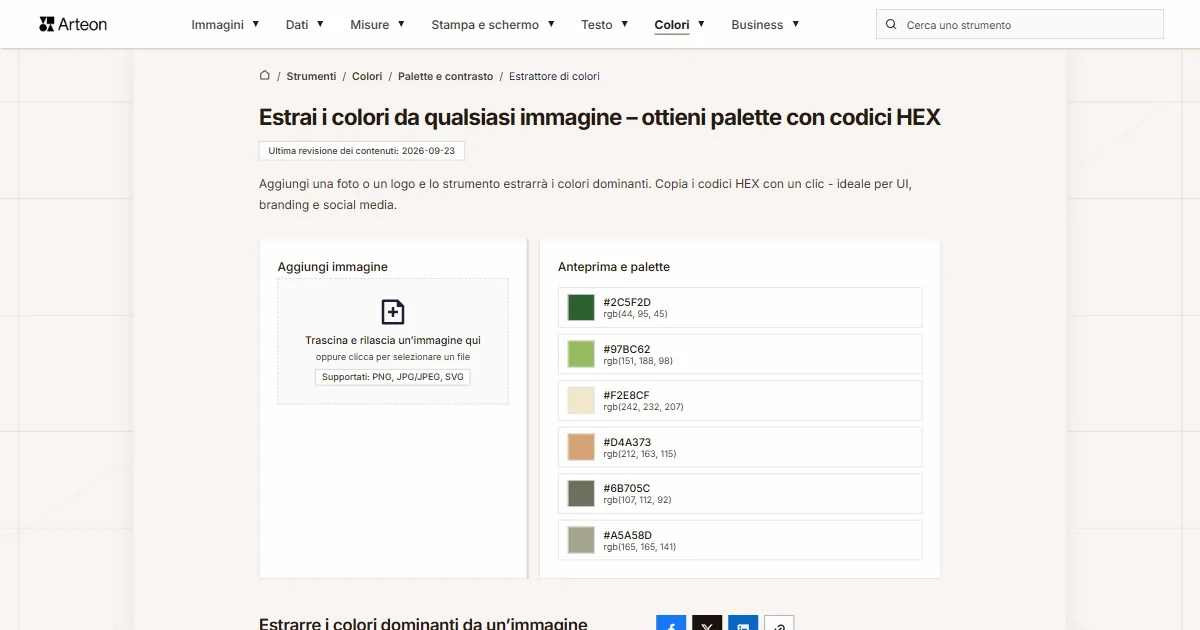This screenshot has height=630, width=1200.
Task: Click the dark green #2C5F2D swatch
Action: tap(581, 308)
